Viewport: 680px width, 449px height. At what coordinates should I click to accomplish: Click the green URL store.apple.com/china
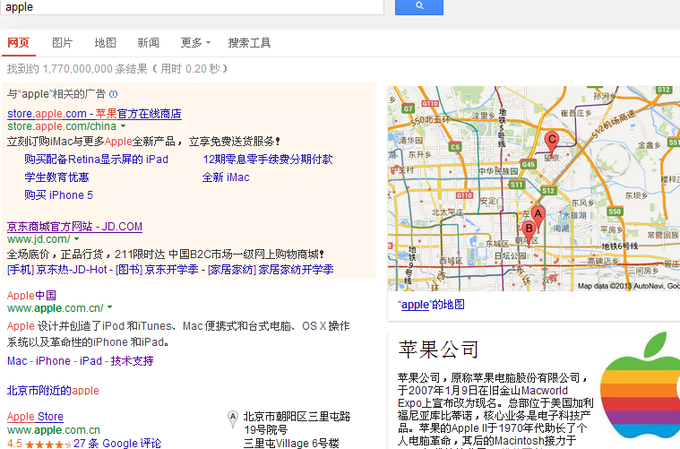62,126
